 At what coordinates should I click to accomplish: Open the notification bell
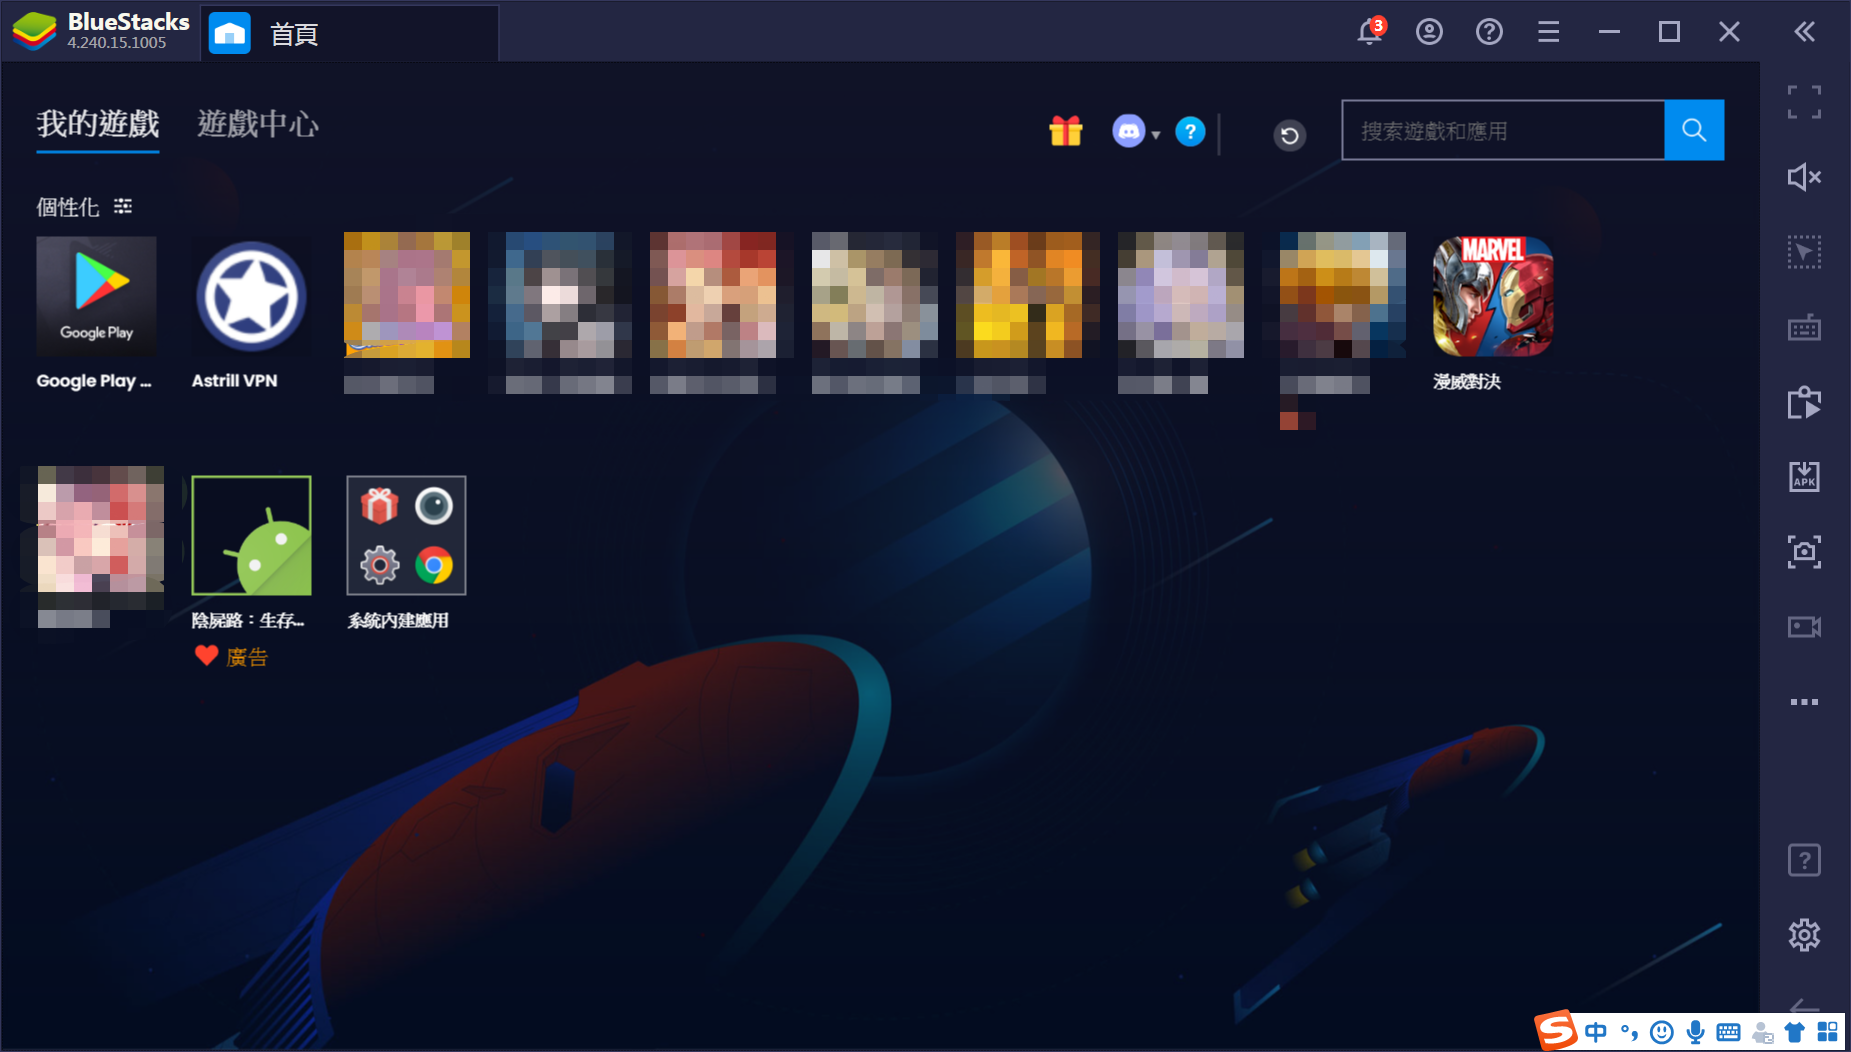[x=1370, y=31]
